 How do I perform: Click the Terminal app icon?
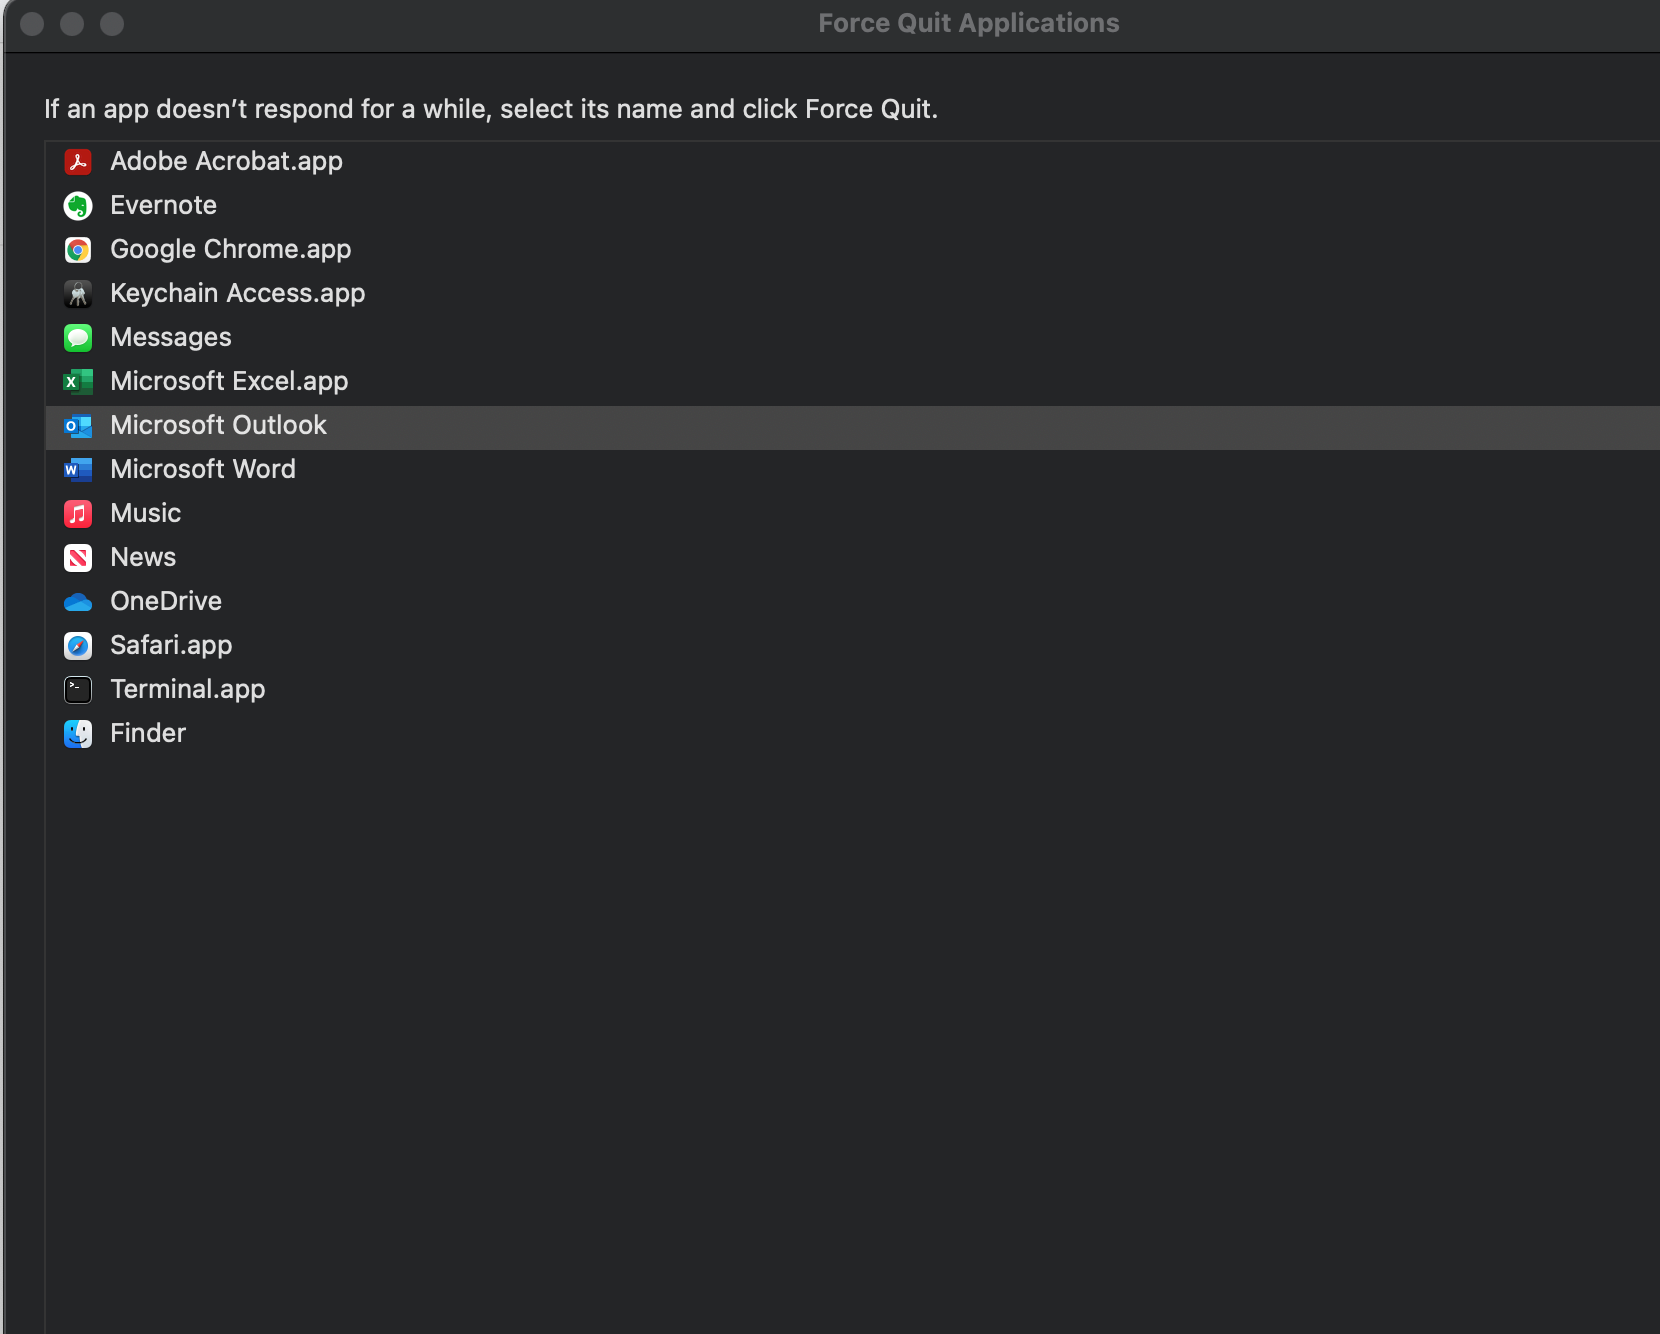(x=78, y=689)
